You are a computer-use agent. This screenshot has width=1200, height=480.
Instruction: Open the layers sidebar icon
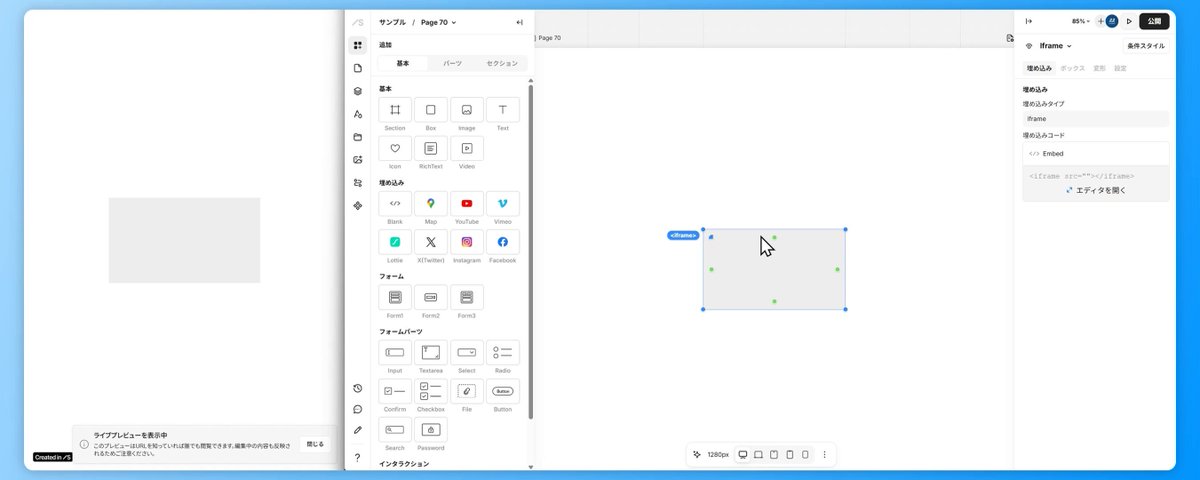point(358,91)
